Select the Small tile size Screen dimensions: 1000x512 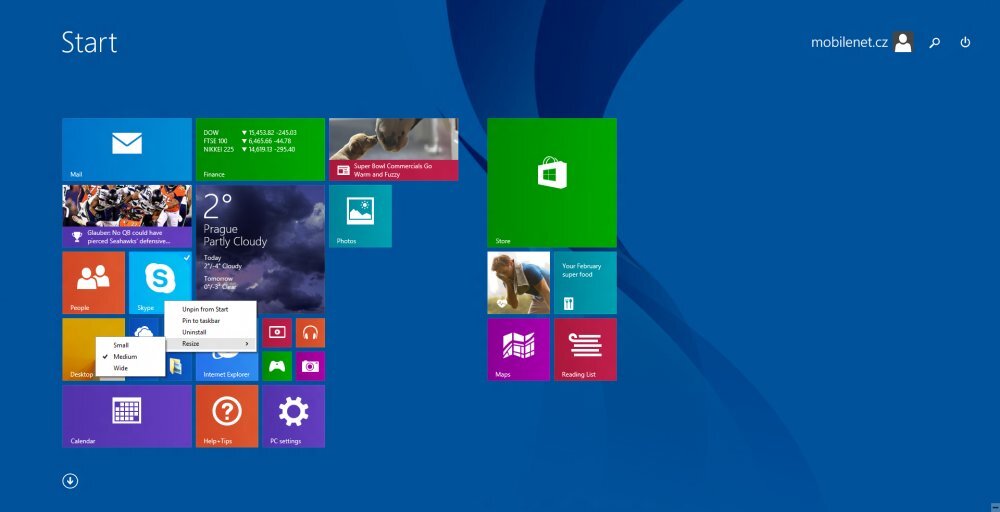coord(130,345)
